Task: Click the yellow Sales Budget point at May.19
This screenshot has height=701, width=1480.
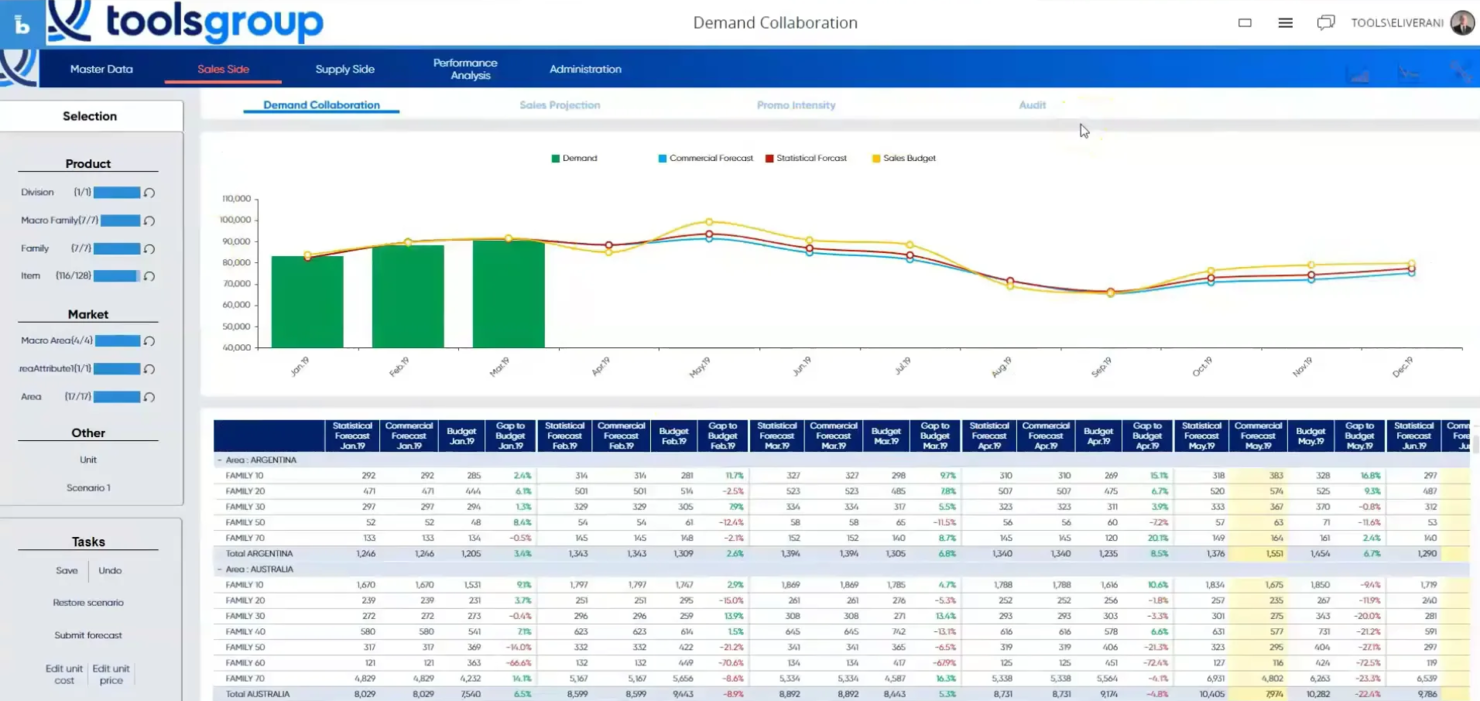Action: point(709,222)
